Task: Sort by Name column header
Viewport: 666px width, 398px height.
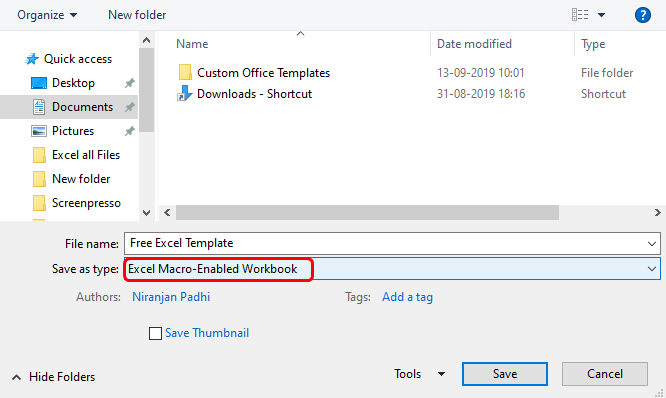Action: (192, 44)
